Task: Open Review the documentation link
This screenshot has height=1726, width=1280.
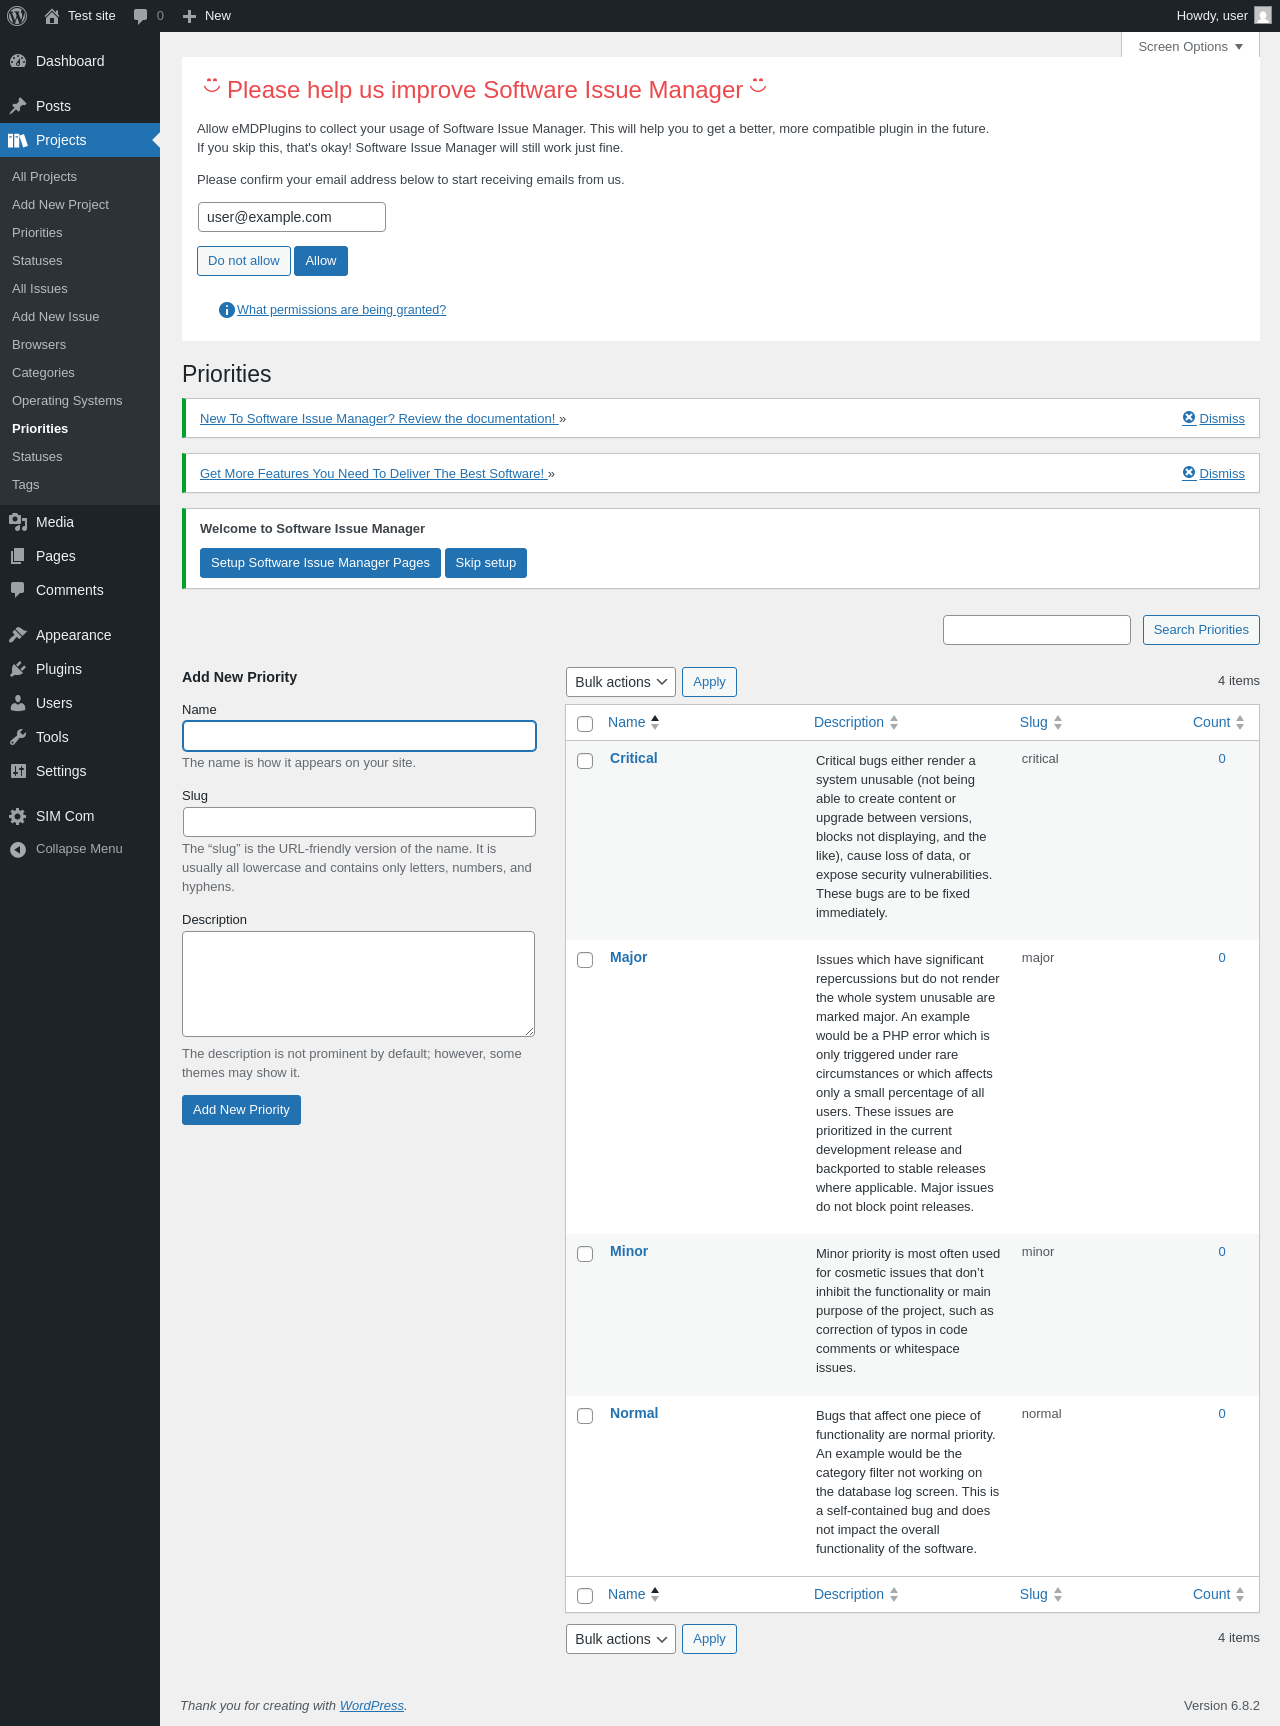Action: [x=378, y=419]
